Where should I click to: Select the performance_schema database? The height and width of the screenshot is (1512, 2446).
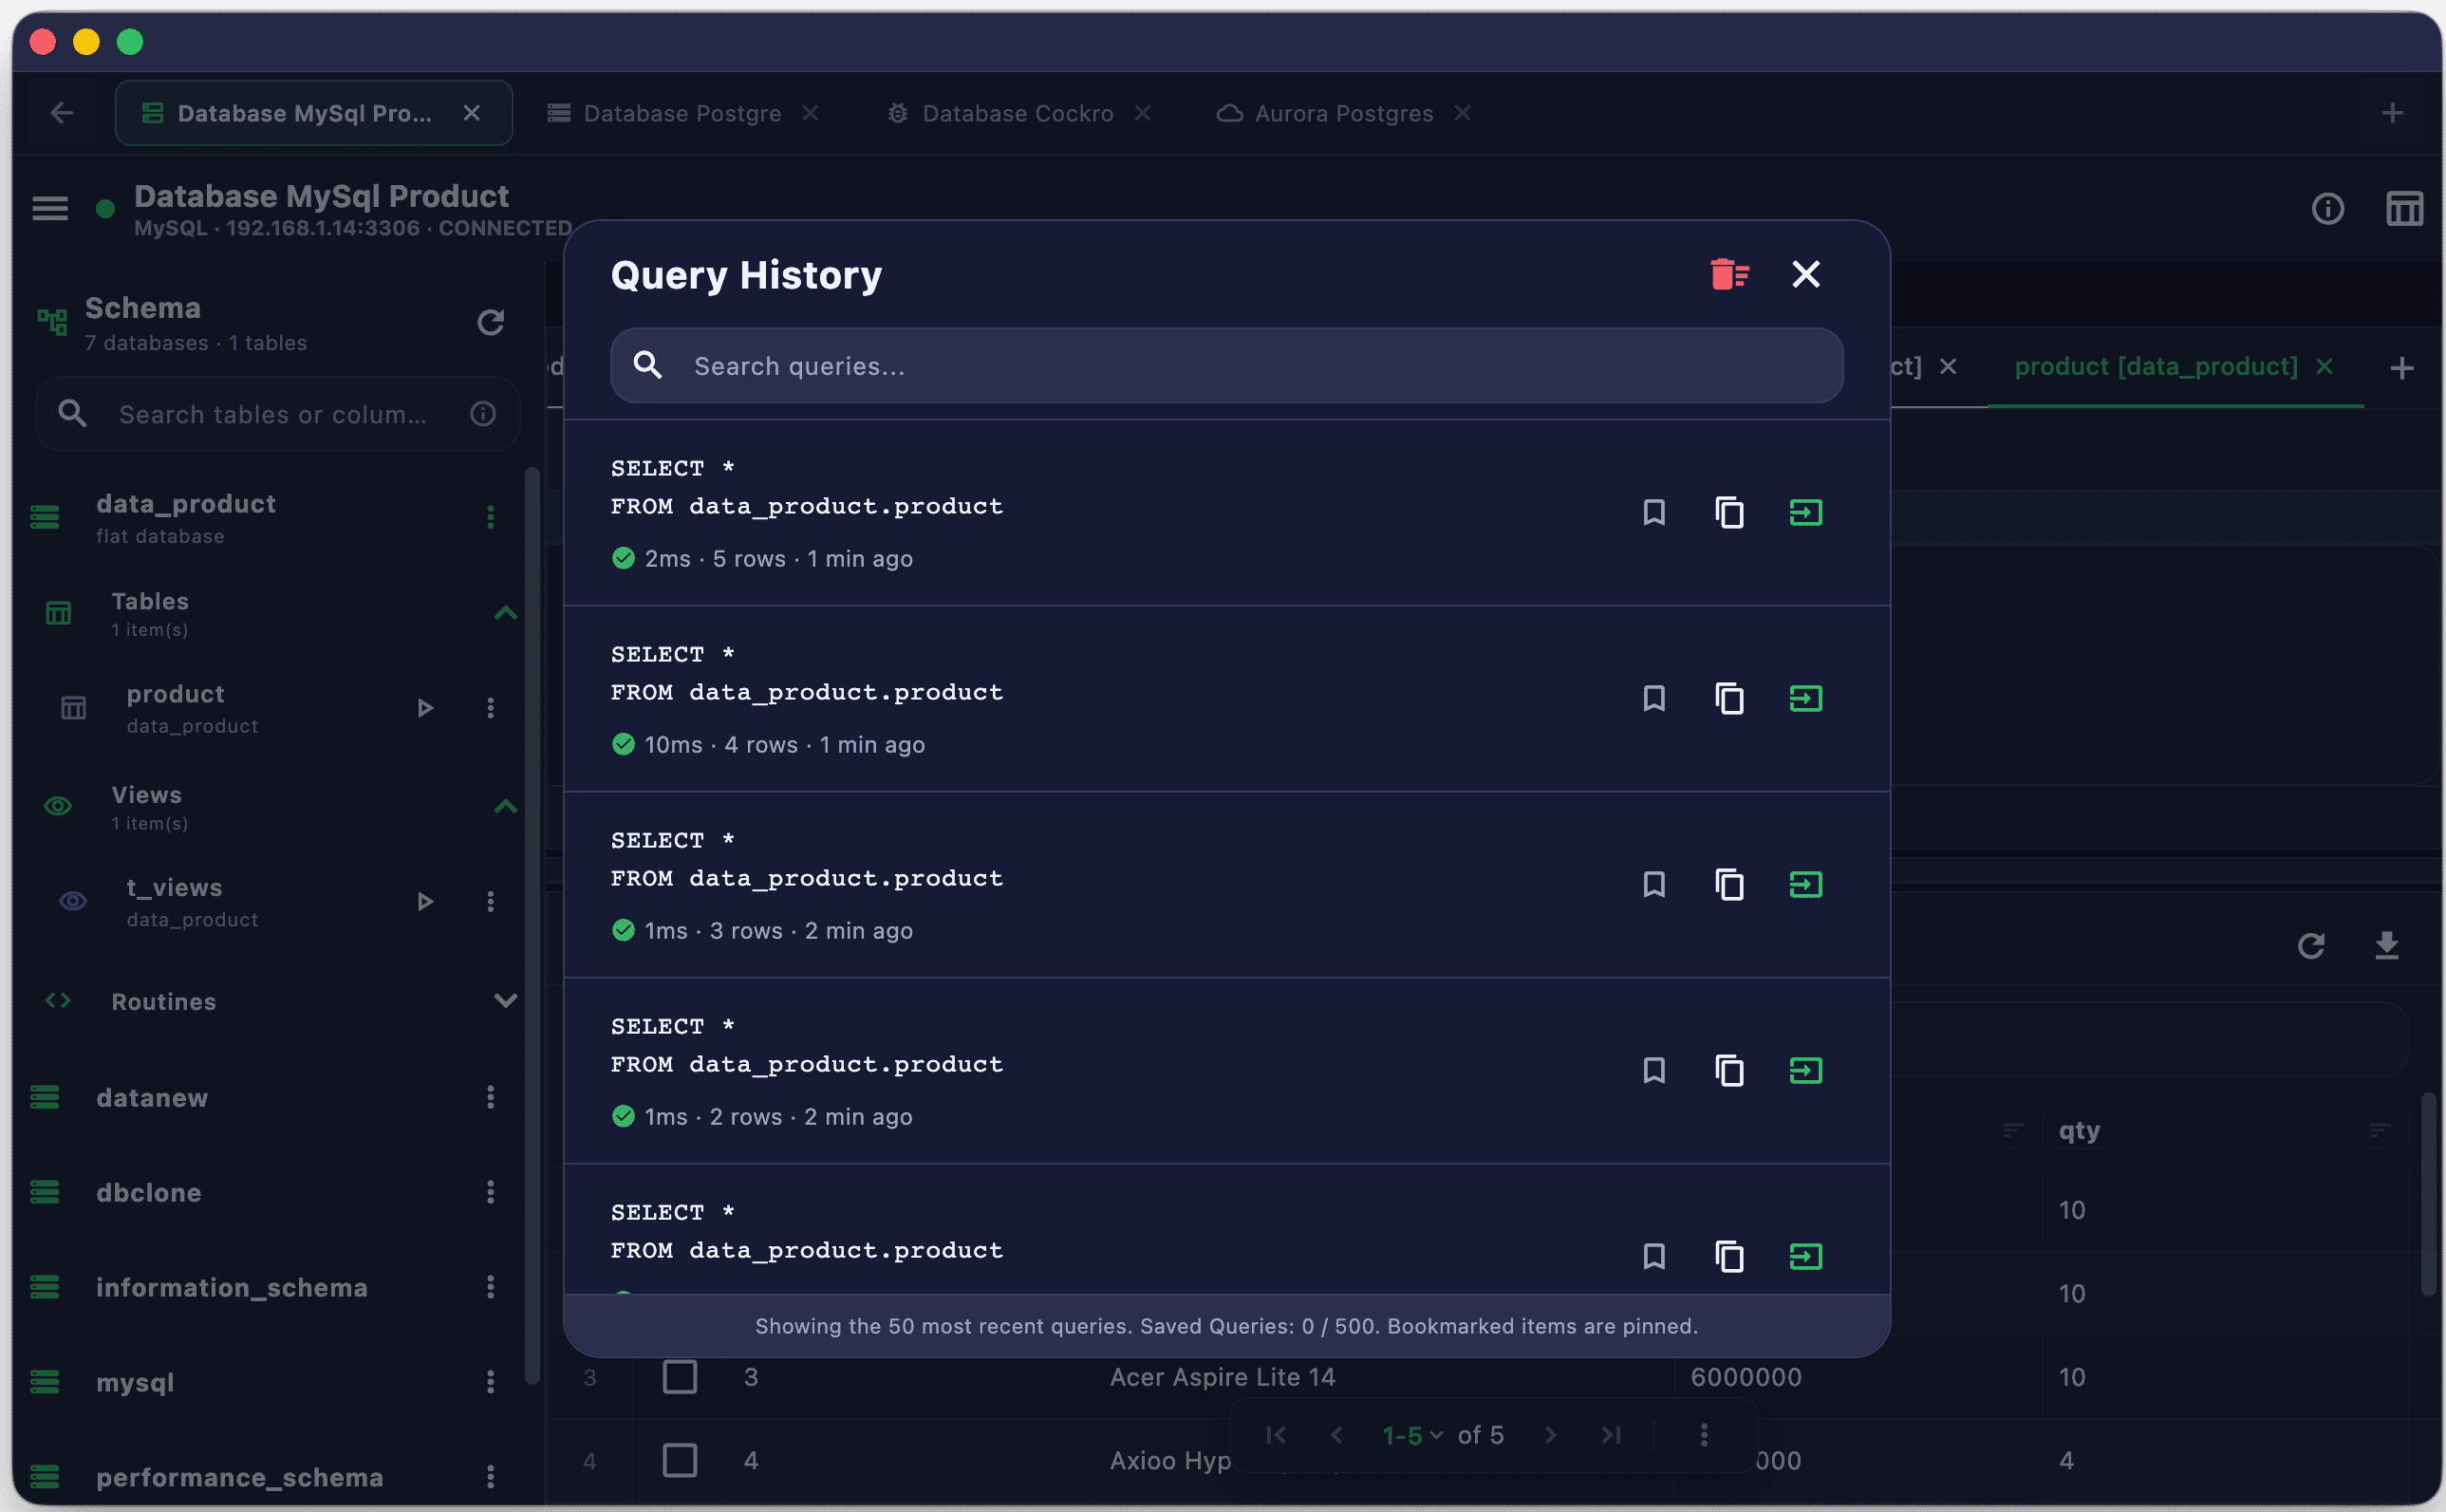pos(239,1477)
